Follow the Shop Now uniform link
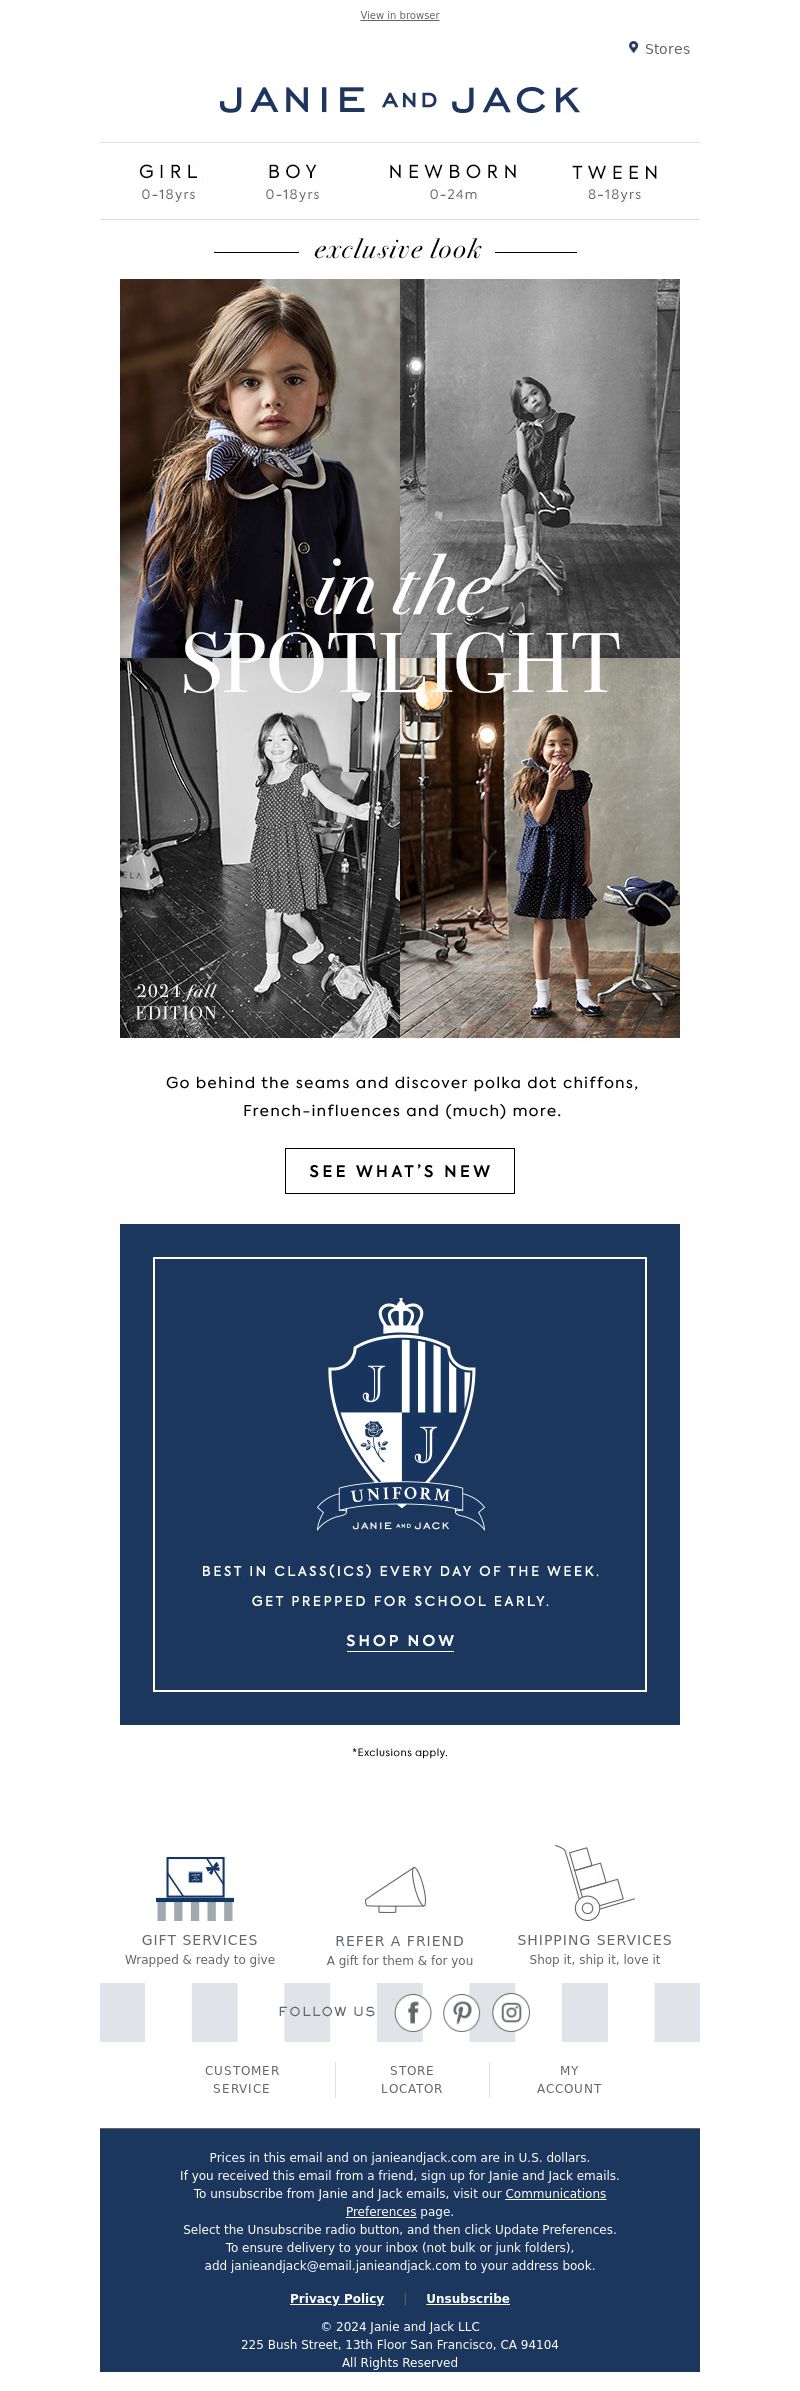Image resolution: width=800 pixels, height=2391 pixels. [x=400, y=1641]
